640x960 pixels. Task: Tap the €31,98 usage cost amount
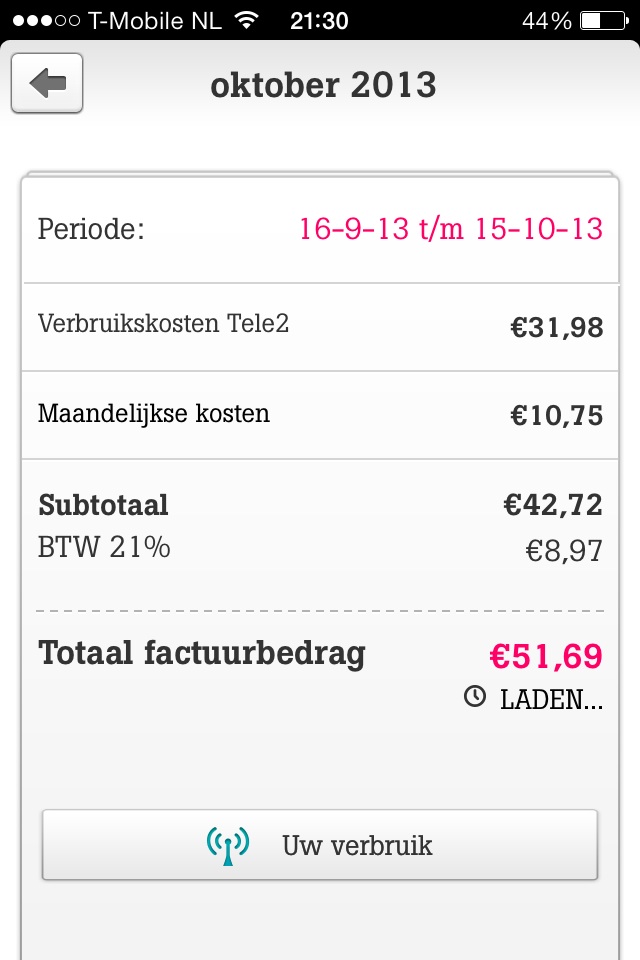[556, 327]
